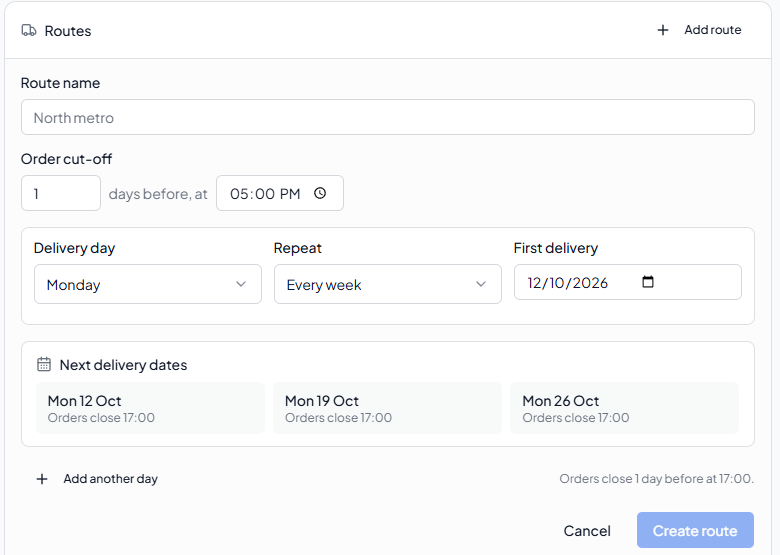Select the Mon 26 Oct delivery date card
The height and width of the screenshot is (555, 780).
pyautogui.click(x=624, y=408)
